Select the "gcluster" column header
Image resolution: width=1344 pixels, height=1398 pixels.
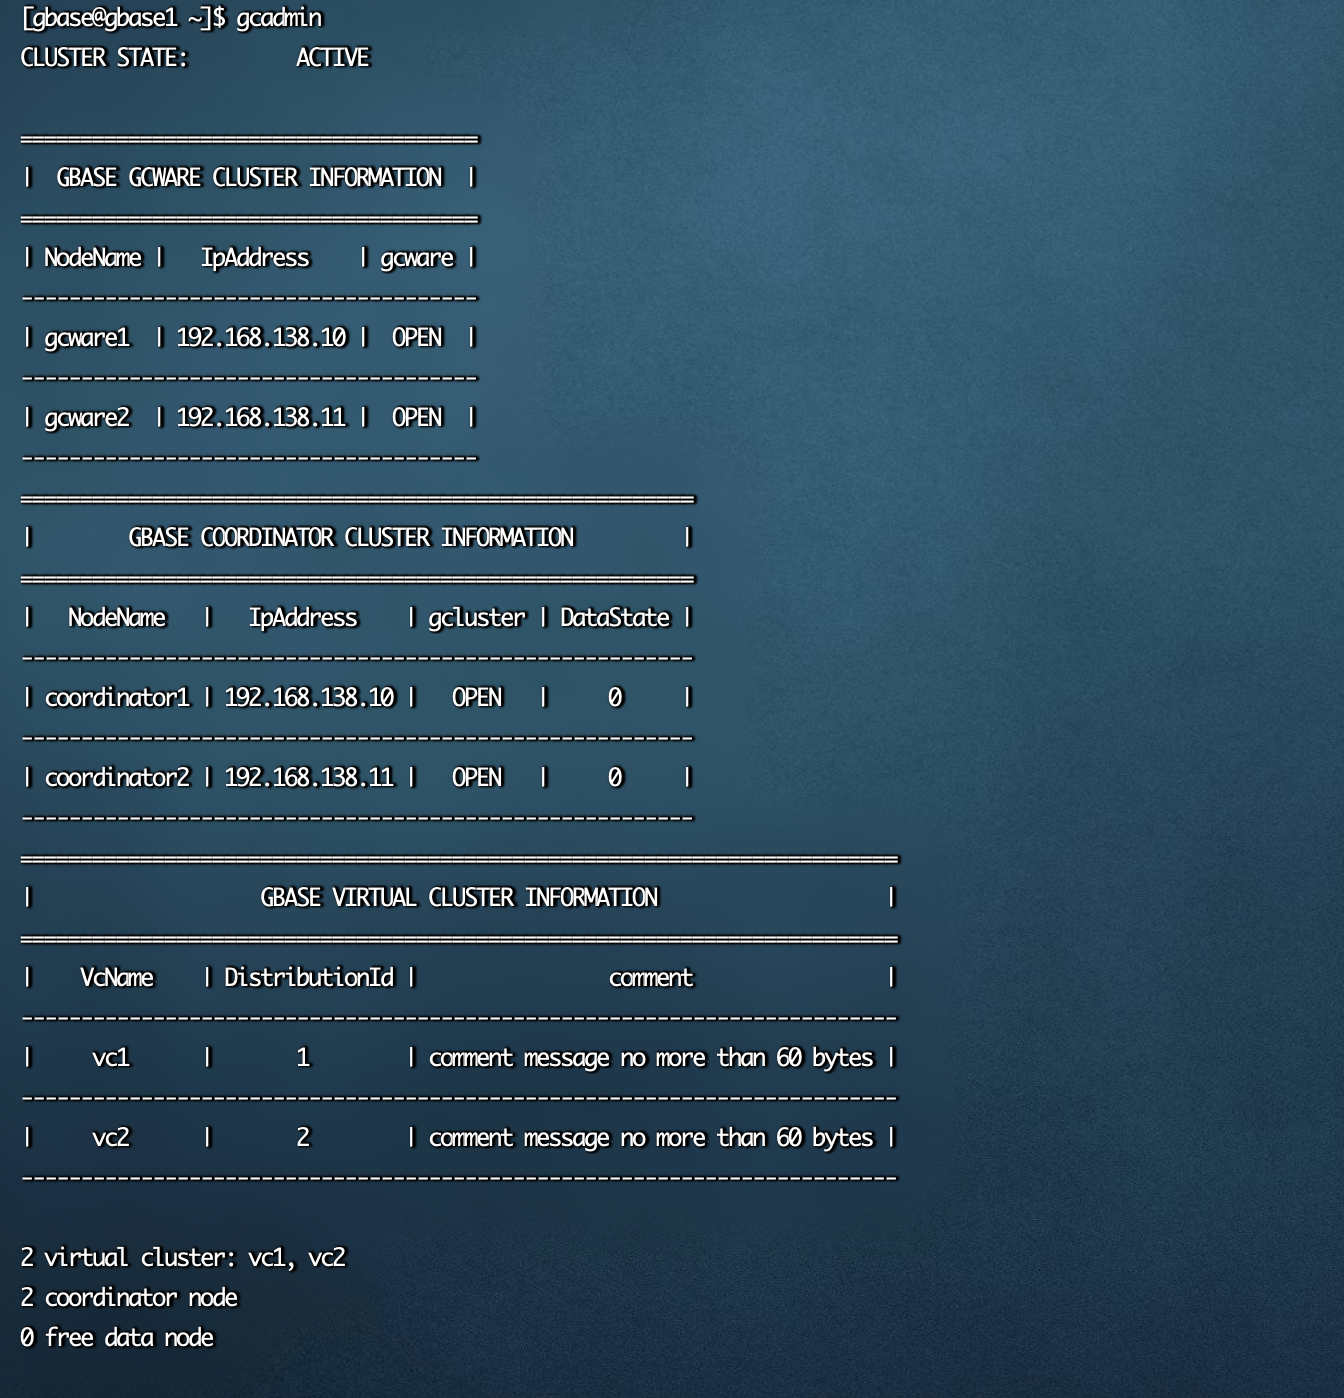click(x=477, y=618)
